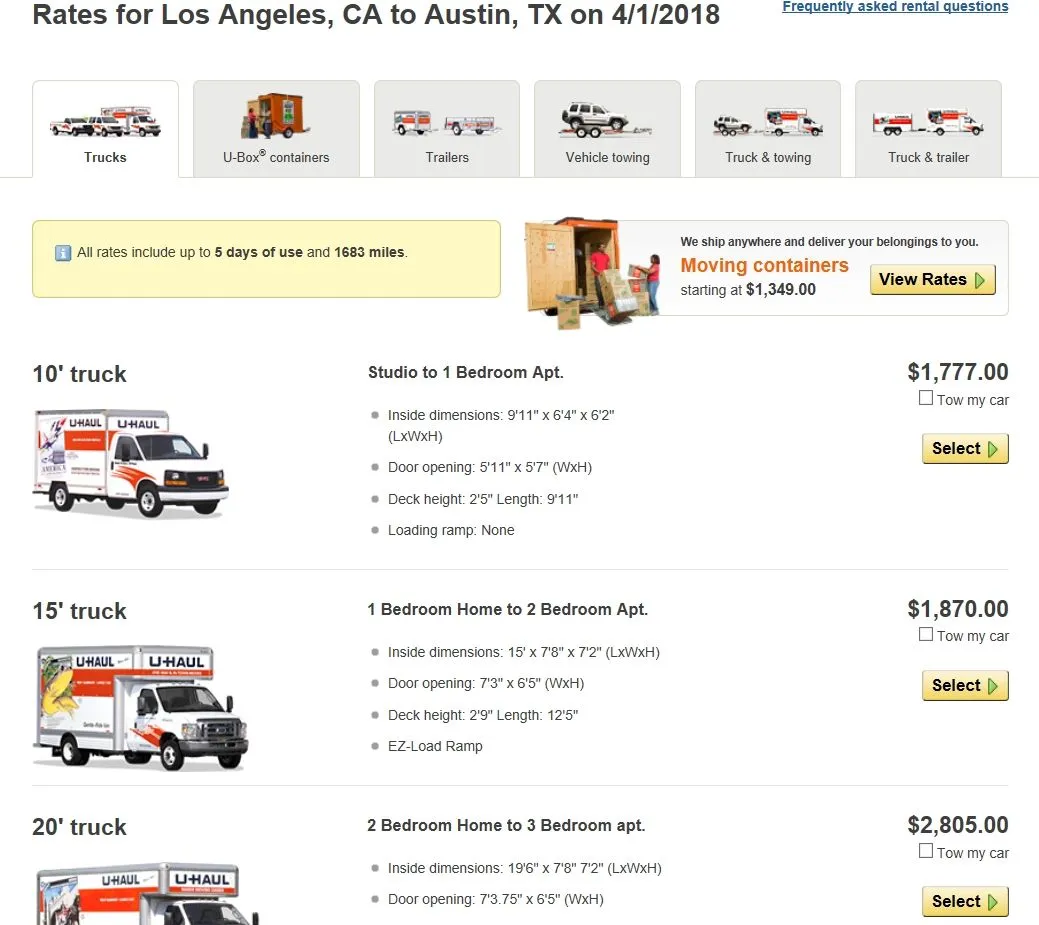Switch to the Truck & towing tab

pyautogui.click(x=767, y=157)
